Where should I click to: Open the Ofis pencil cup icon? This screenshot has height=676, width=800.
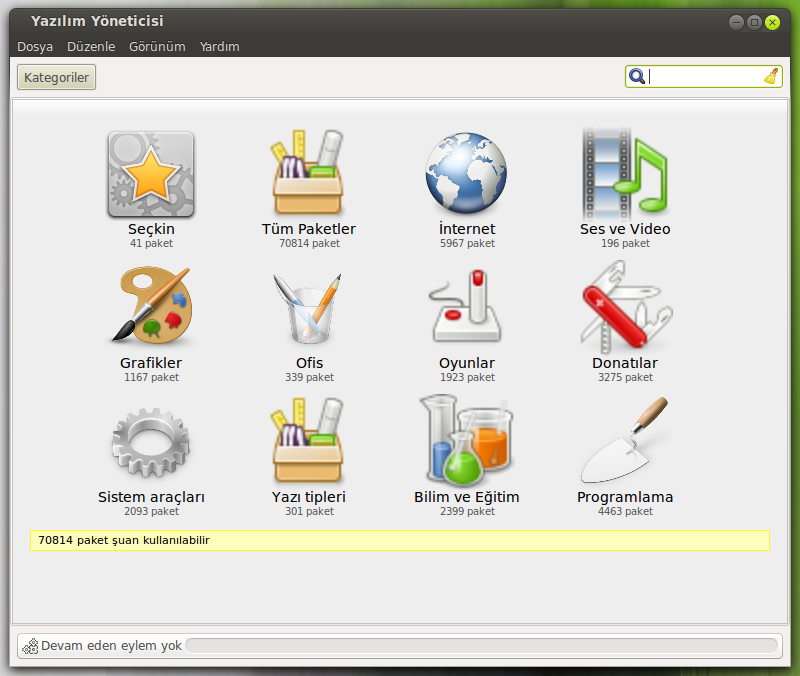point(308,308)
